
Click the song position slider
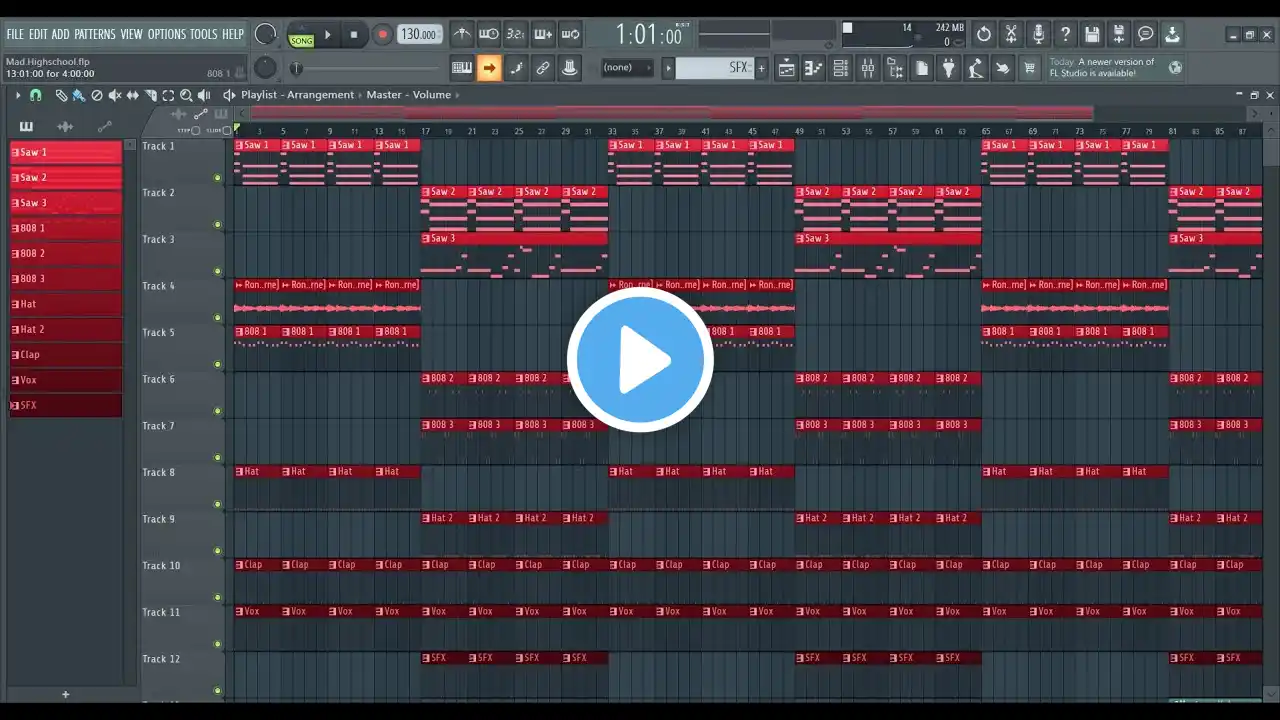point(370,68)
